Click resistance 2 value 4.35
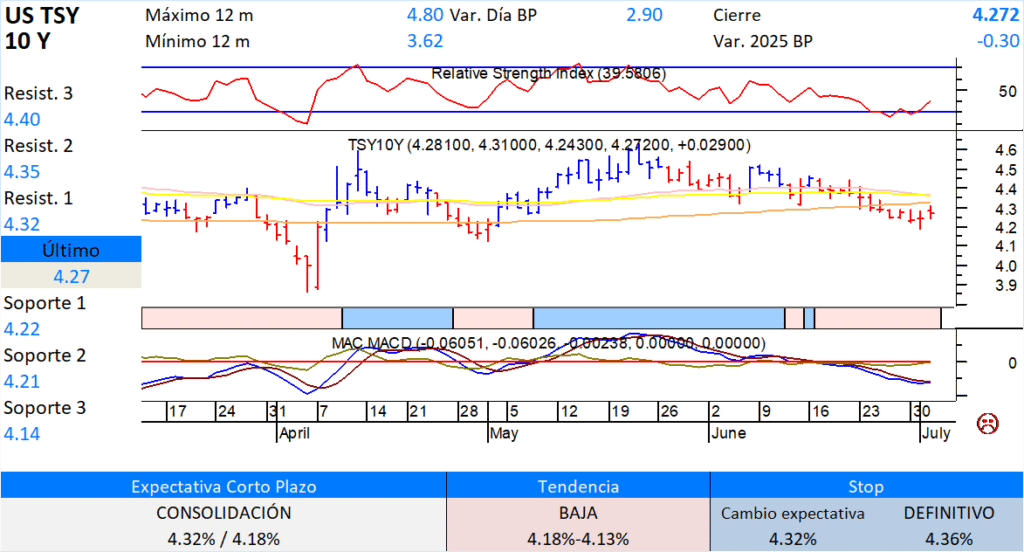This screenshot has width=1024, height=552. [x=22, y=172]
